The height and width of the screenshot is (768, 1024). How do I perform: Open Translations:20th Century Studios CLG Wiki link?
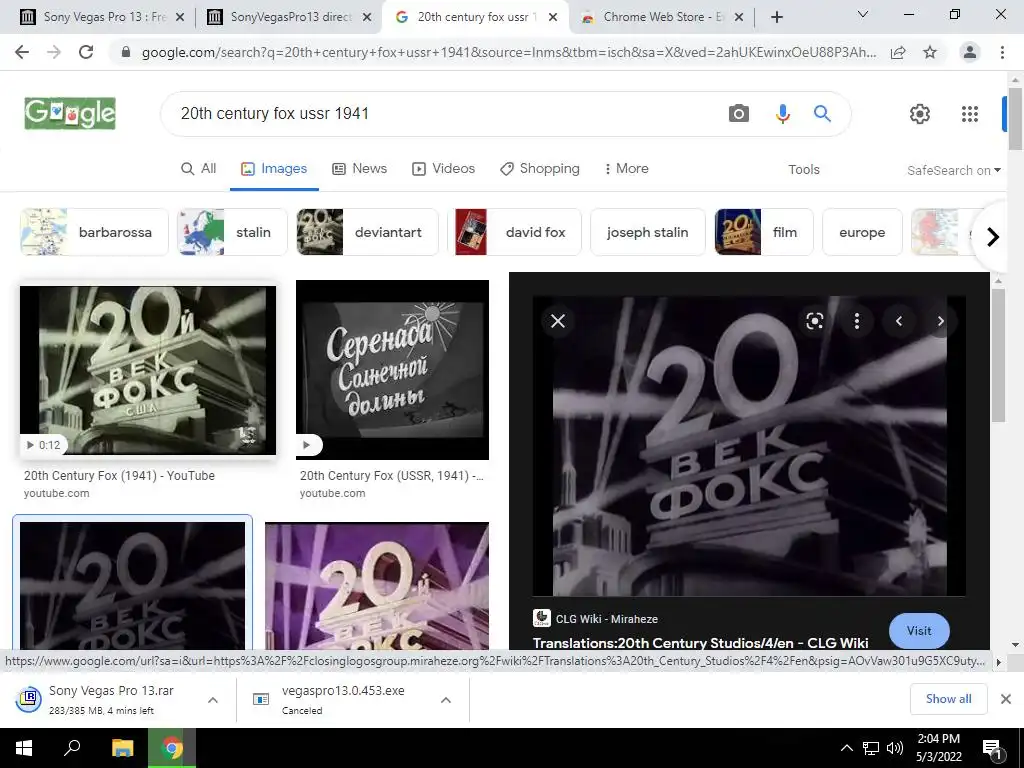(x=700, y=643)
